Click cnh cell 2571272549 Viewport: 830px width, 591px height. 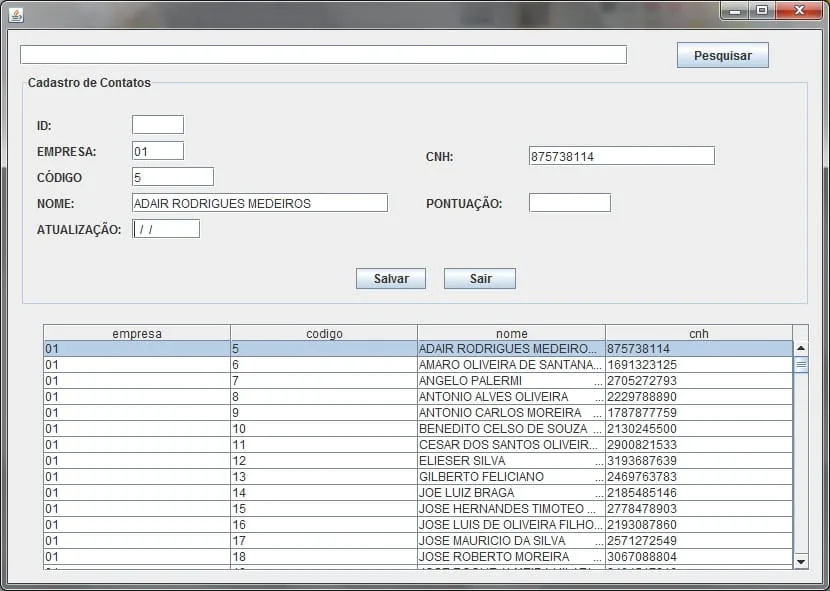pyautogui.click(x=699, y=540)
